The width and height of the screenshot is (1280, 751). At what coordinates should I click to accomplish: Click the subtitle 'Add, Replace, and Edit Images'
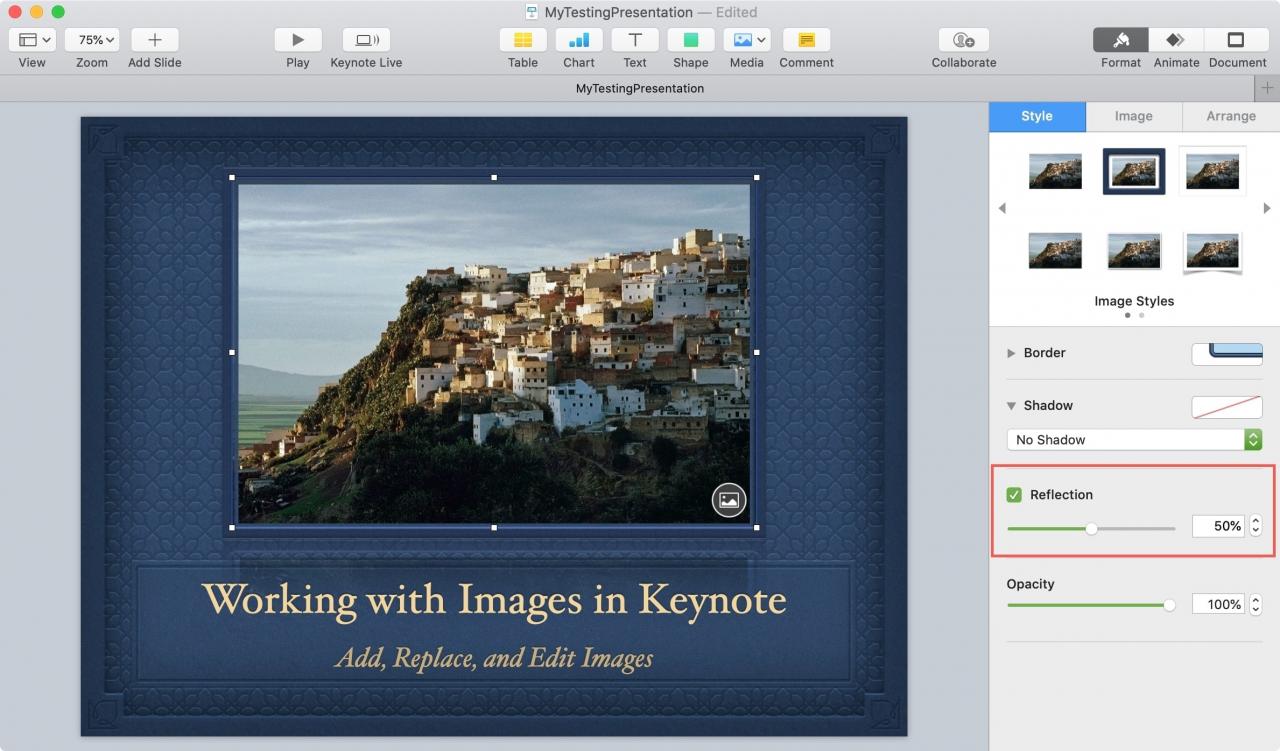(494, 657)
